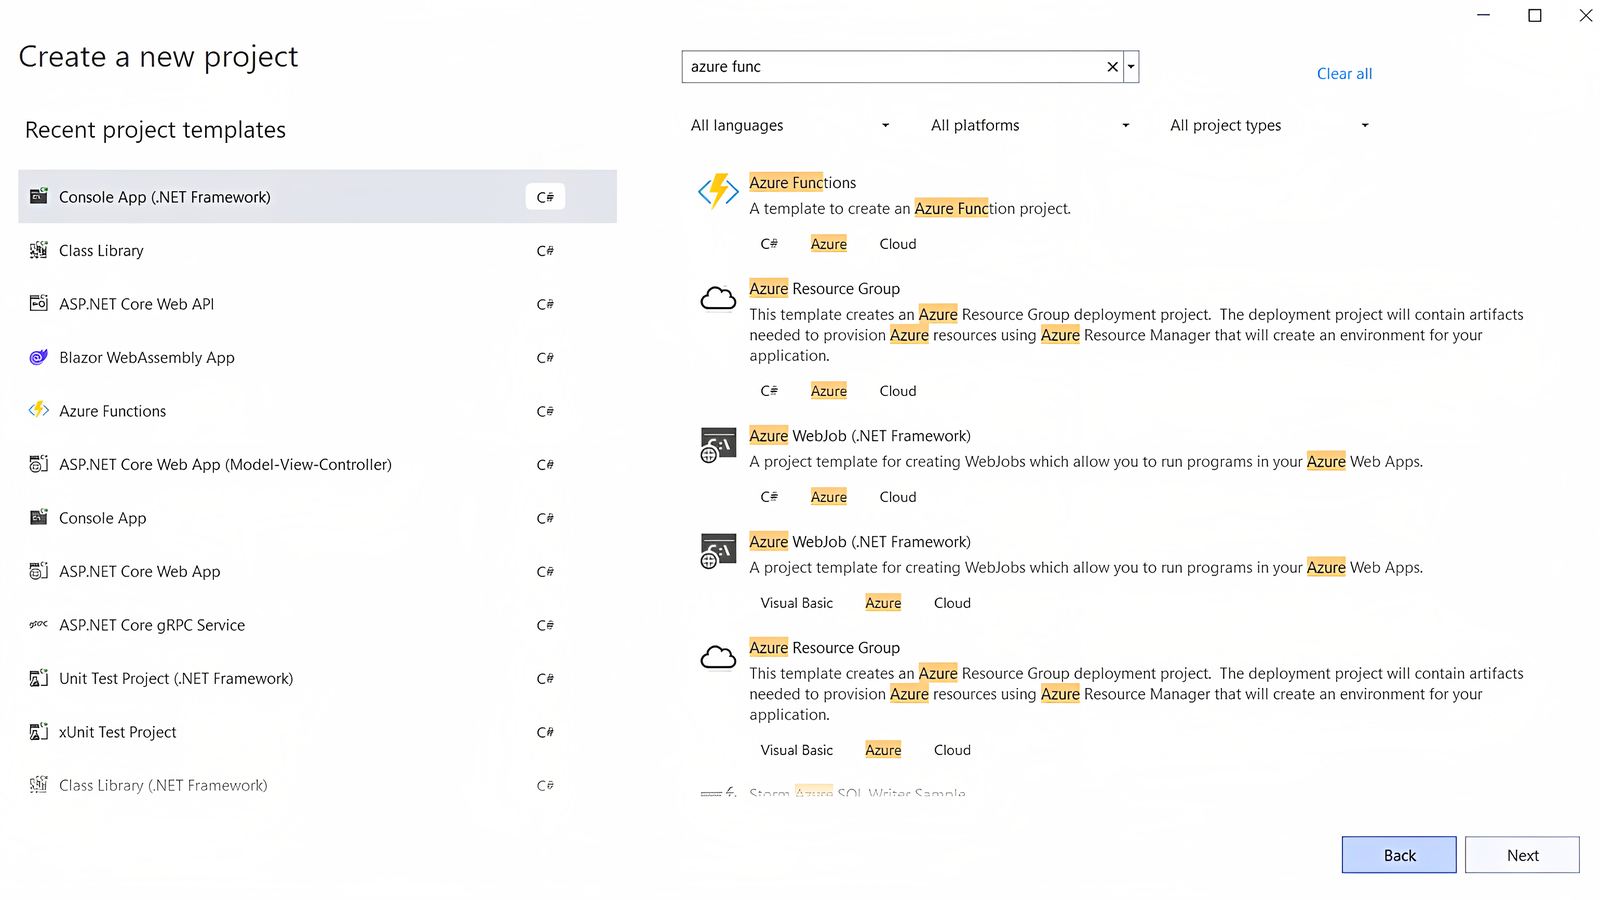Minimize the Create a new project window
Image resolution: width=1600 pixels, height=900 pixels.
[1483, 15]
